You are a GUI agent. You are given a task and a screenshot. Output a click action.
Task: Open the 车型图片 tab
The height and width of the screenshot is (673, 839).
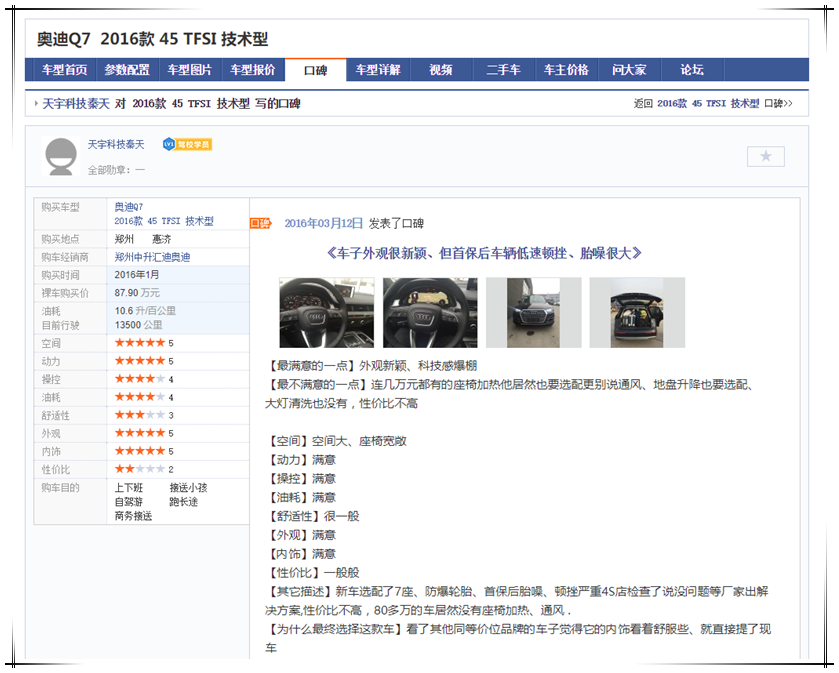click(x=189, y=70)
